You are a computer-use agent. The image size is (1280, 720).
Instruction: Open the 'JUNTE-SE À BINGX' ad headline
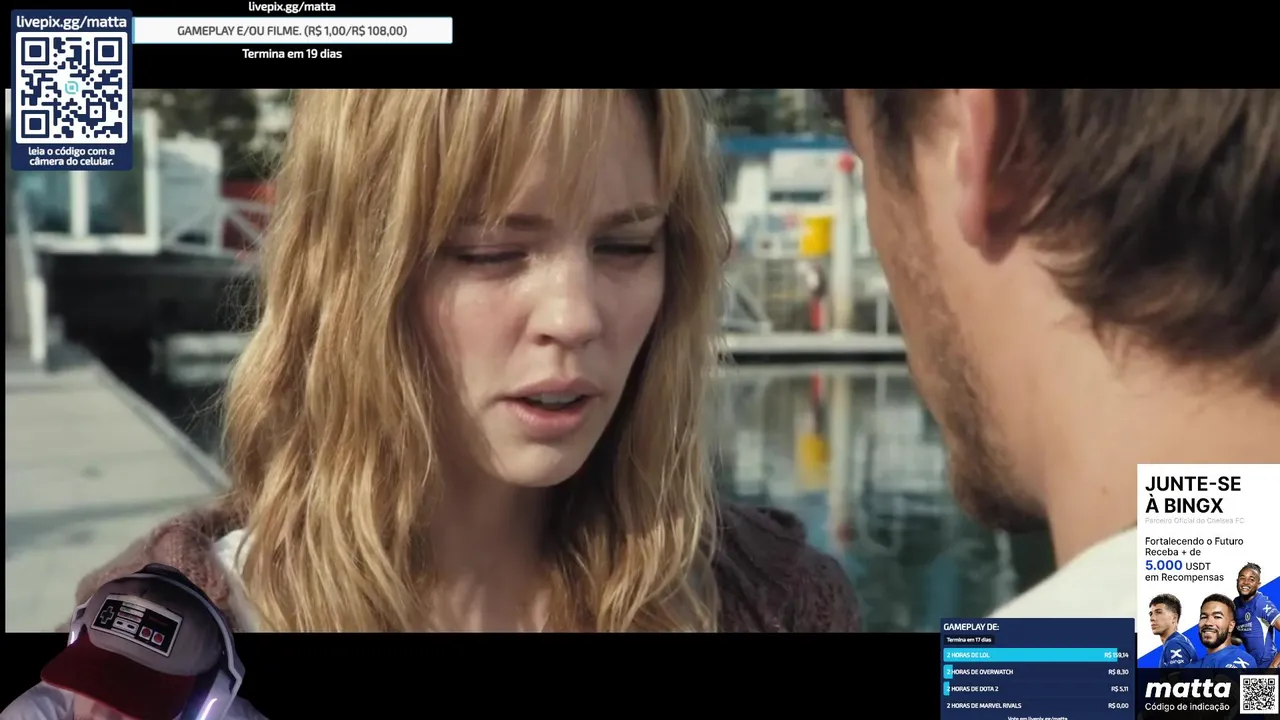pos(1193,495)
